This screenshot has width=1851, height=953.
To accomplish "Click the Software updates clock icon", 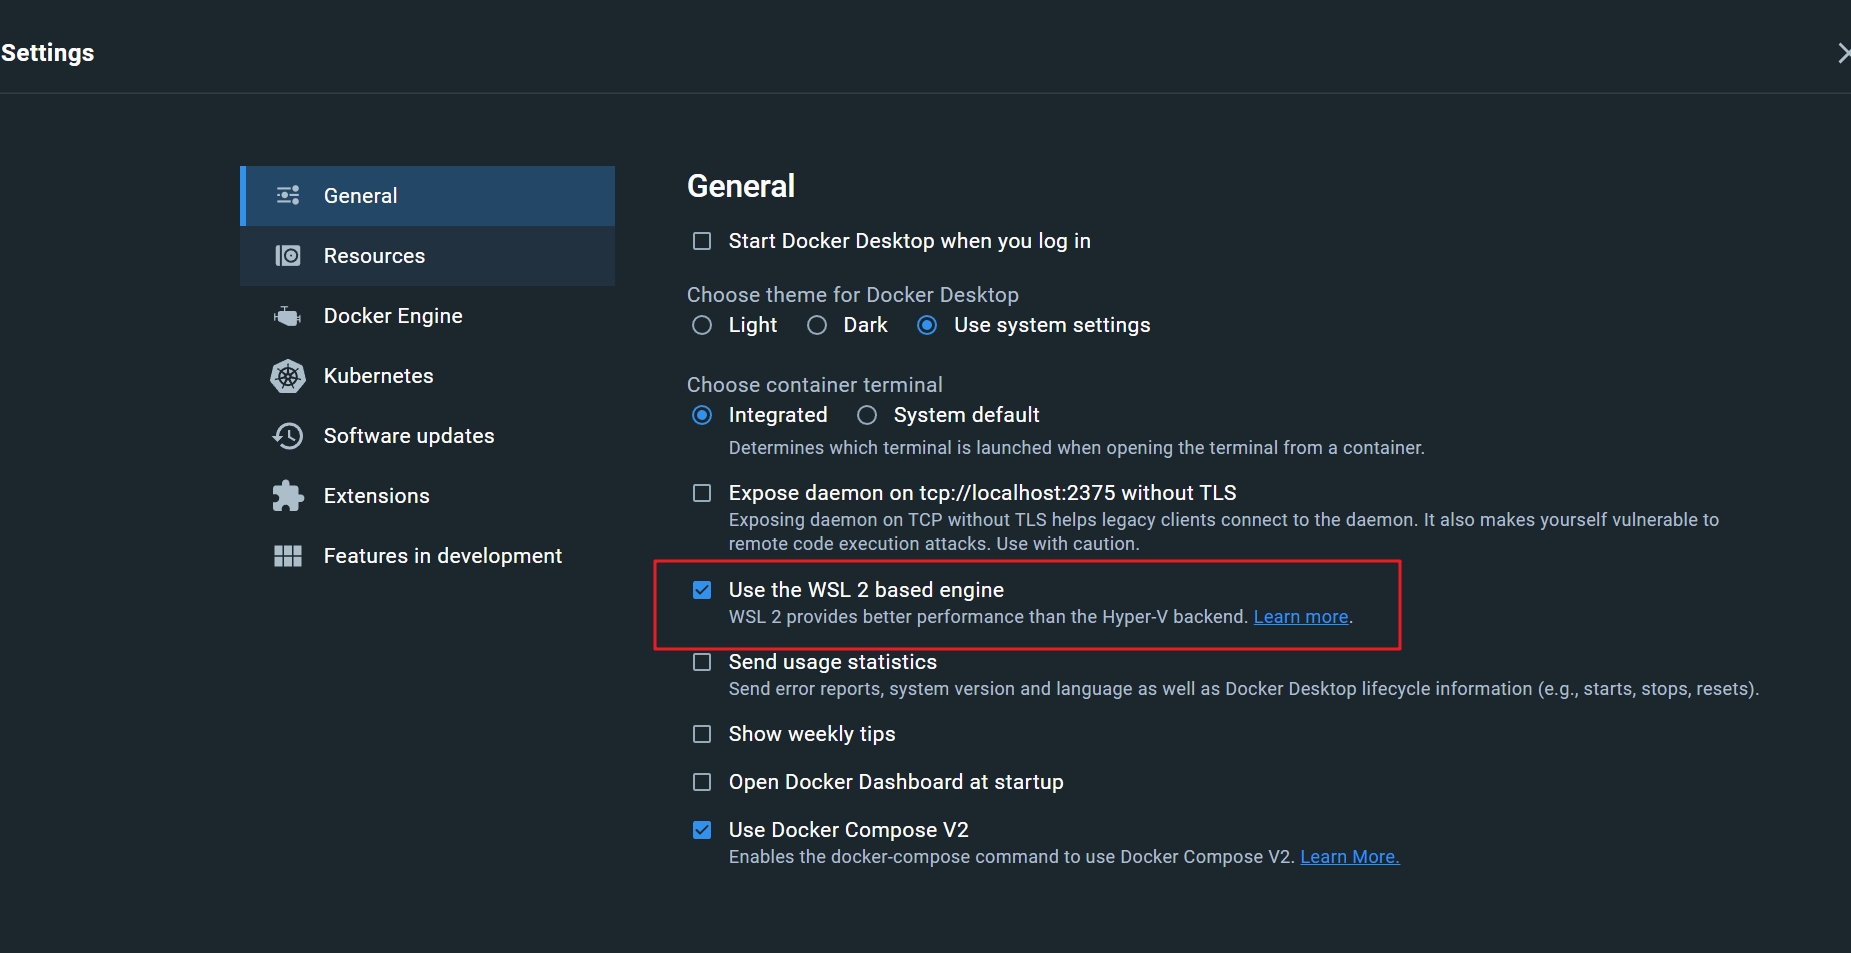I will (x=288, y=436).
